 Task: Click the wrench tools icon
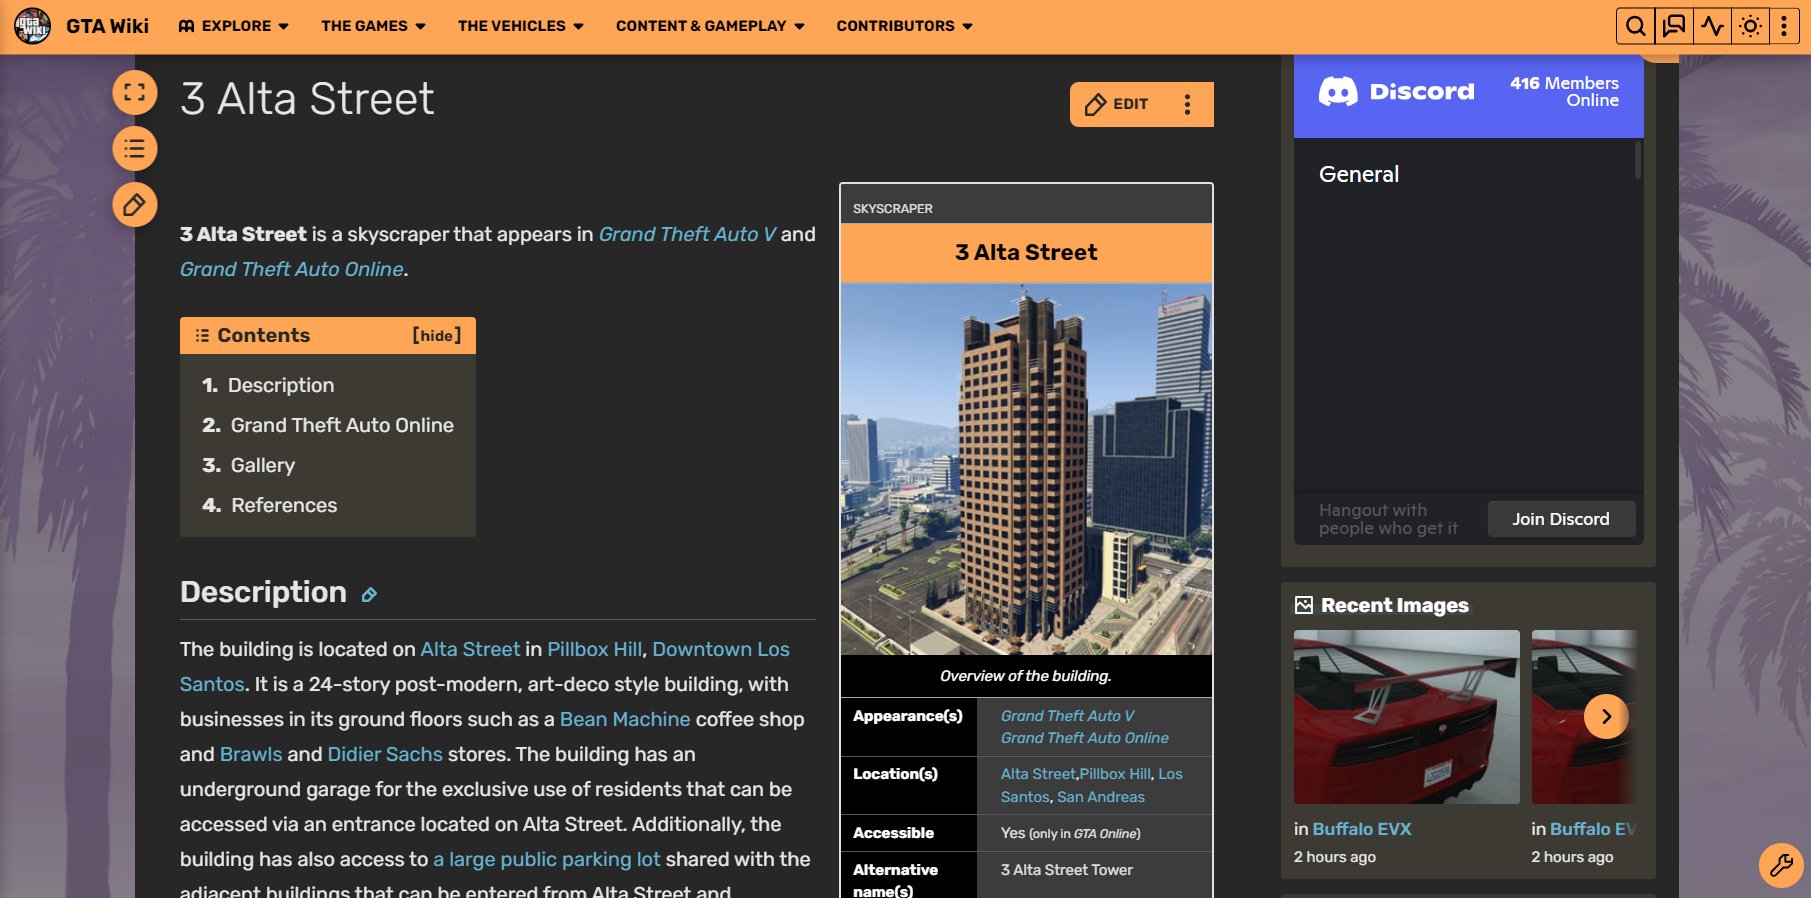point(1781,865)
